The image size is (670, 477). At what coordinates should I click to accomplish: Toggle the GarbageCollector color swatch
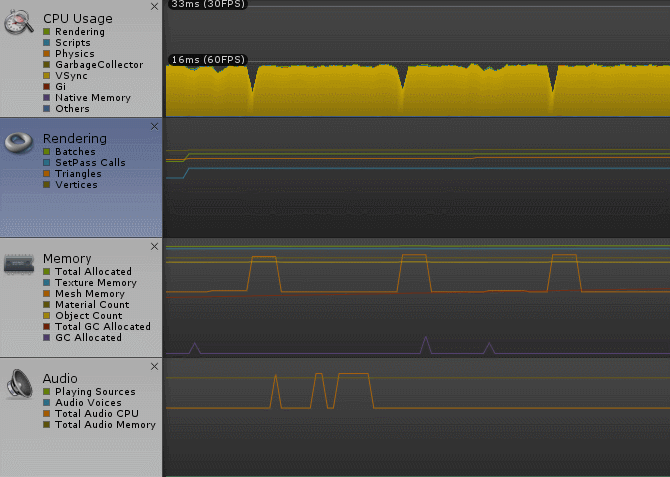[x=47, y=65]
